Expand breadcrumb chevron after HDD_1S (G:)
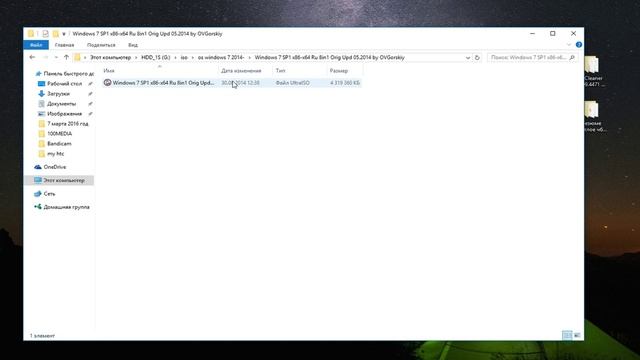The width and height of the screenshot is (640, 360). [176, 58]
